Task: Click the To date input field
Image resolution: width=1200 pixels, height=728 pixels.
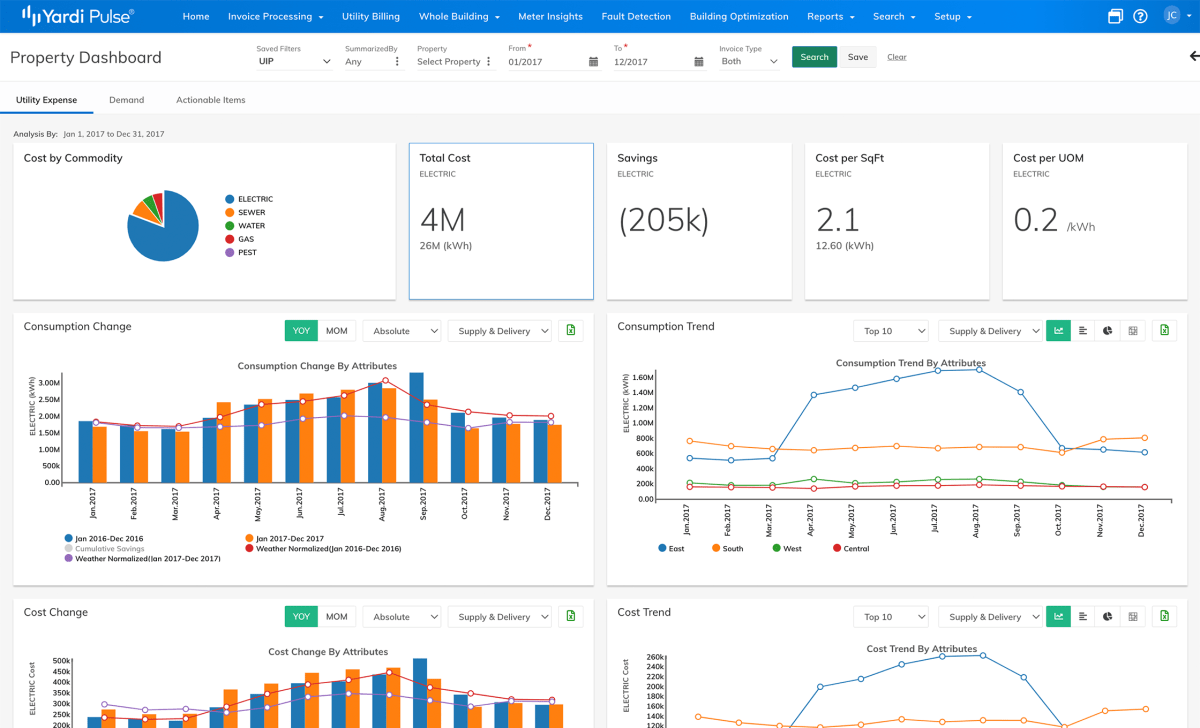Action: pyautogui.click(x=651, y=62)
